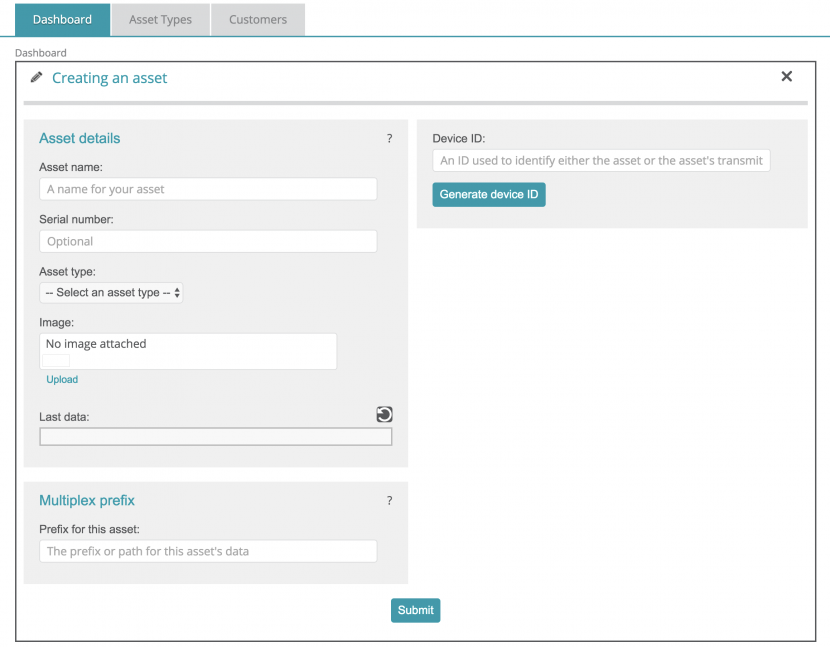Close the Creating an asset dialog
Image resolution: width=830 pixels, height=647 pixels.
click(786, 77)
